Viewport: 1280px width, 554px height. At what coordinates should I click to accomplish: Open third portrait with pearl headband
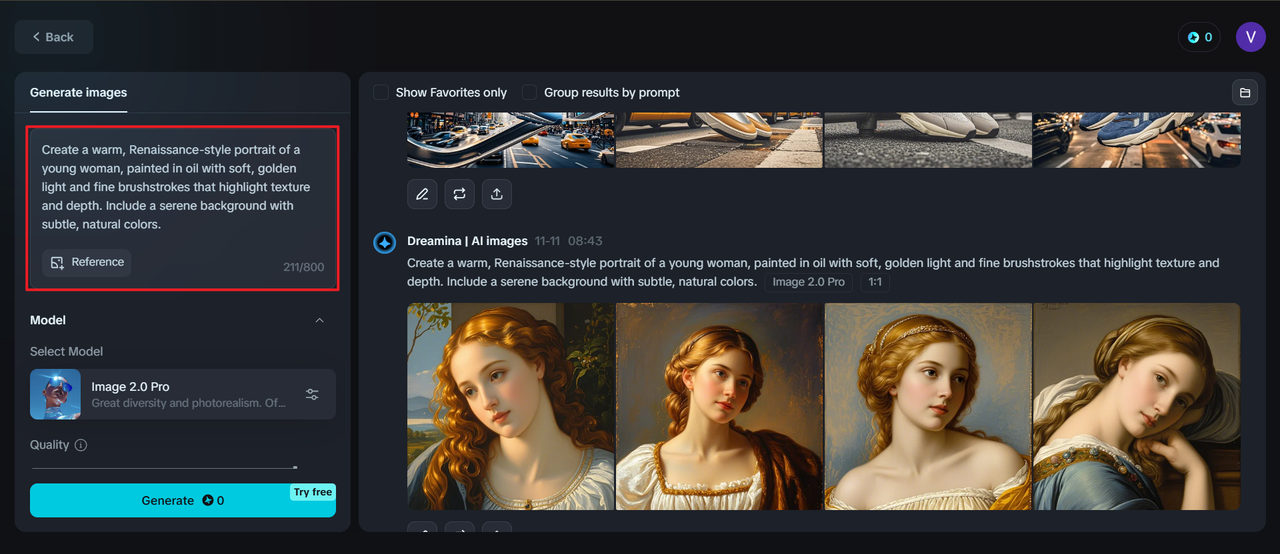tap(928, 407)
